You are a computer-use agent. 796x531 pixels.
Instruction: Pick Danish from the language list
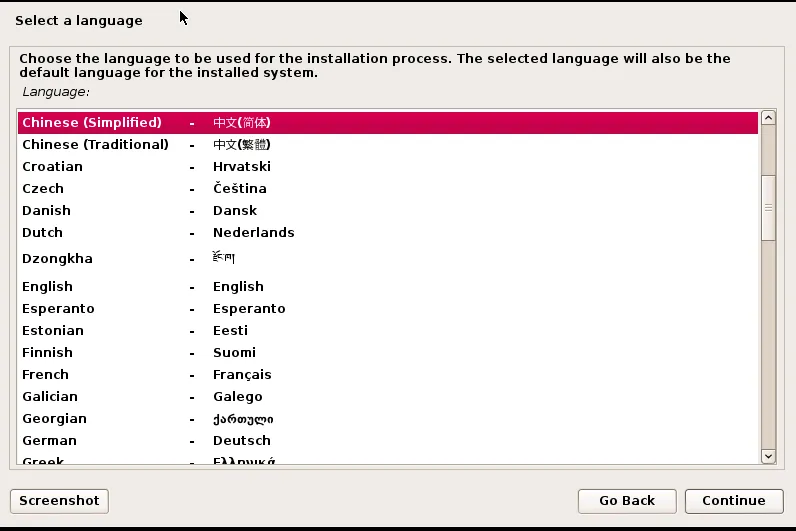point(47,211)
